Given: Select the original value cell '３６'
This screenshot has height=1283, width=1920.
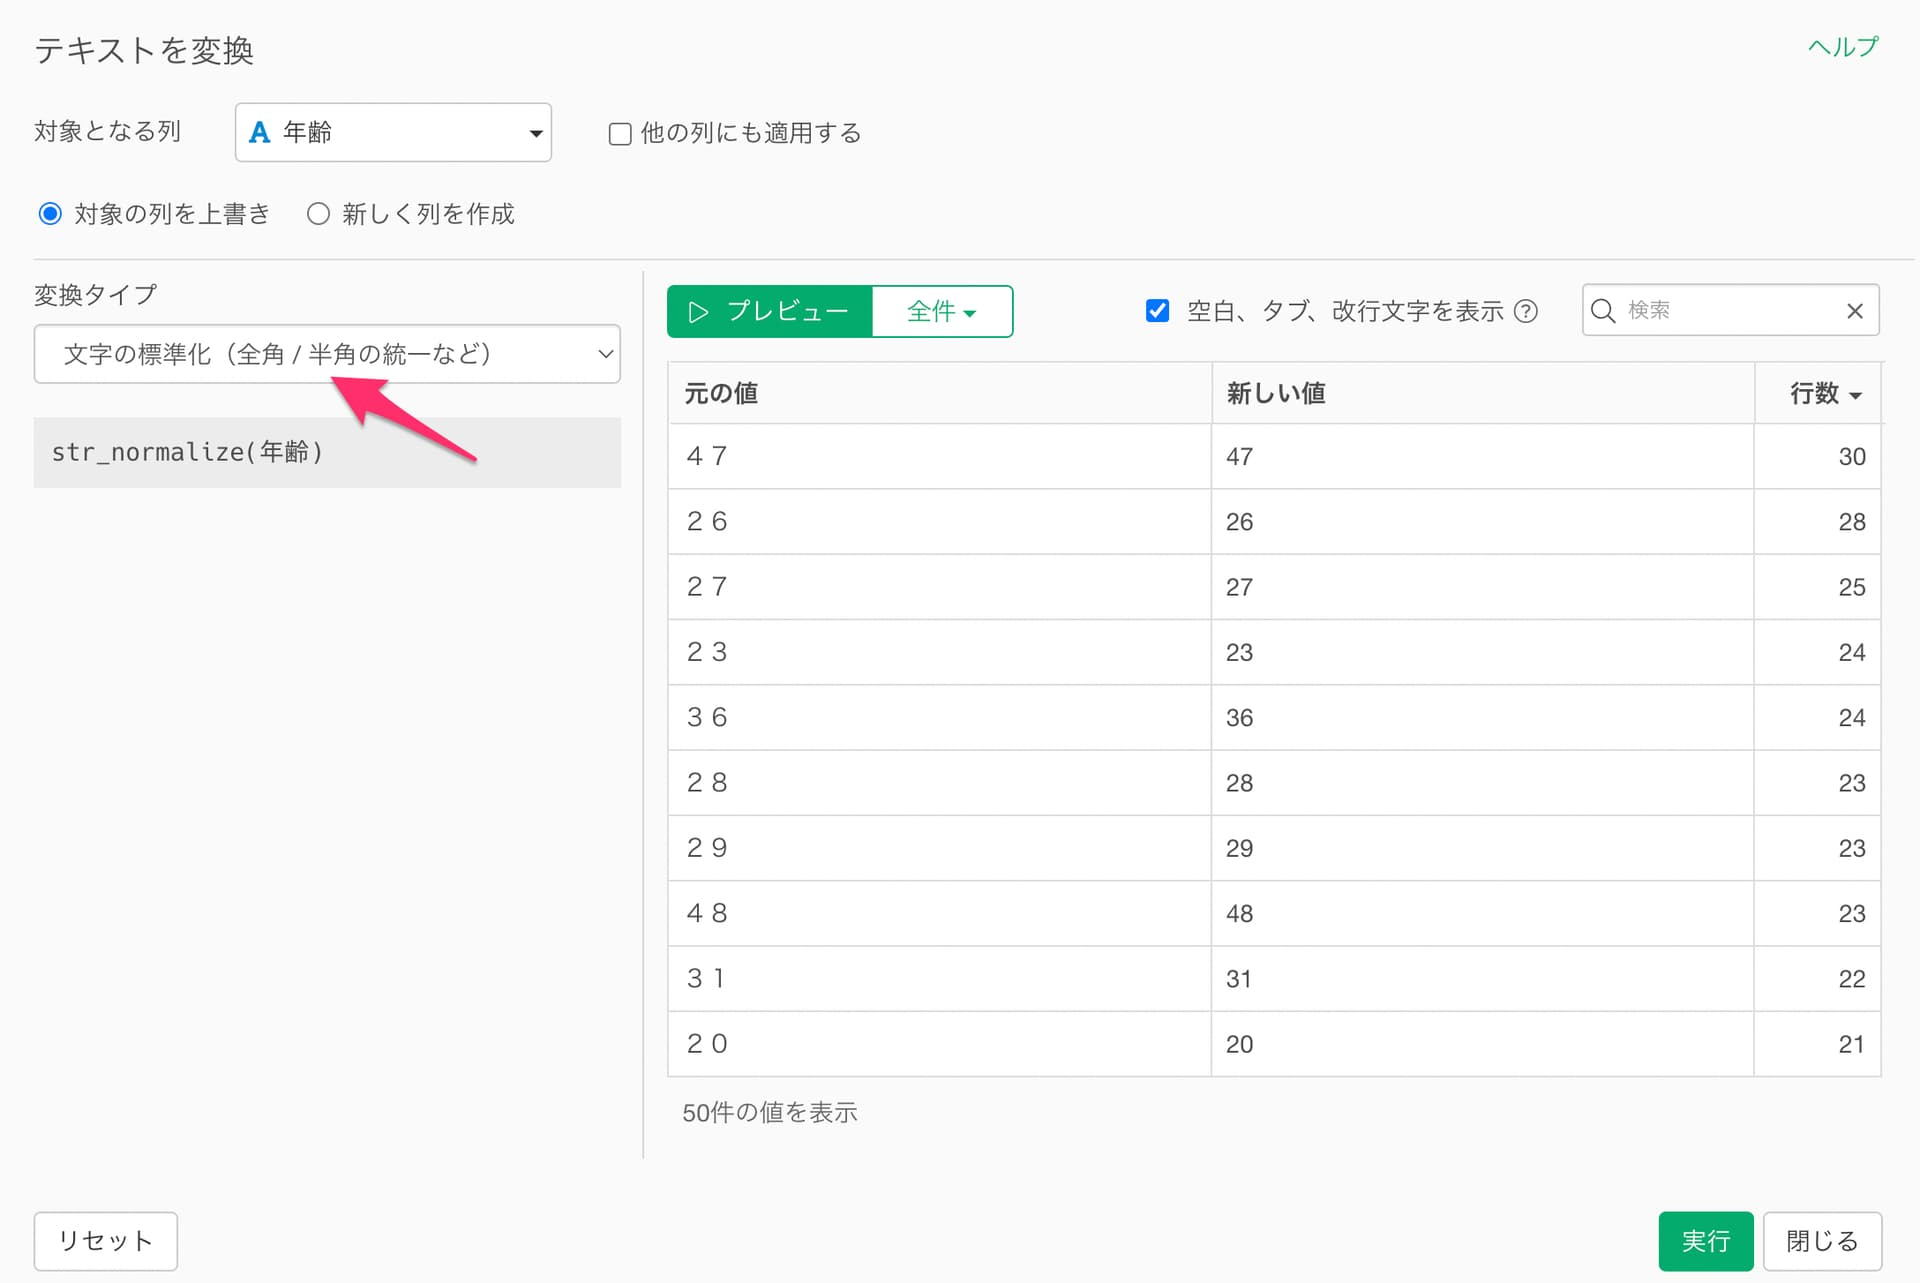Looking at the screenshot, I should point(940,718).
